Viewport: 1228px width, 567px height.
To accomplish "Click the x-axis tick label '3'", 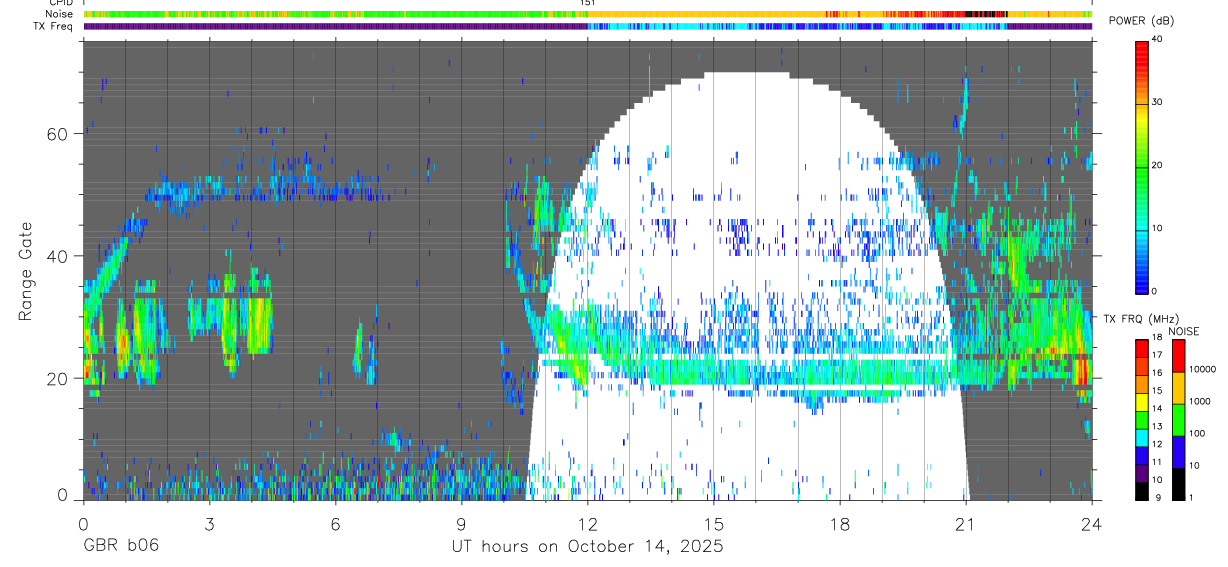I will [209, 522].
